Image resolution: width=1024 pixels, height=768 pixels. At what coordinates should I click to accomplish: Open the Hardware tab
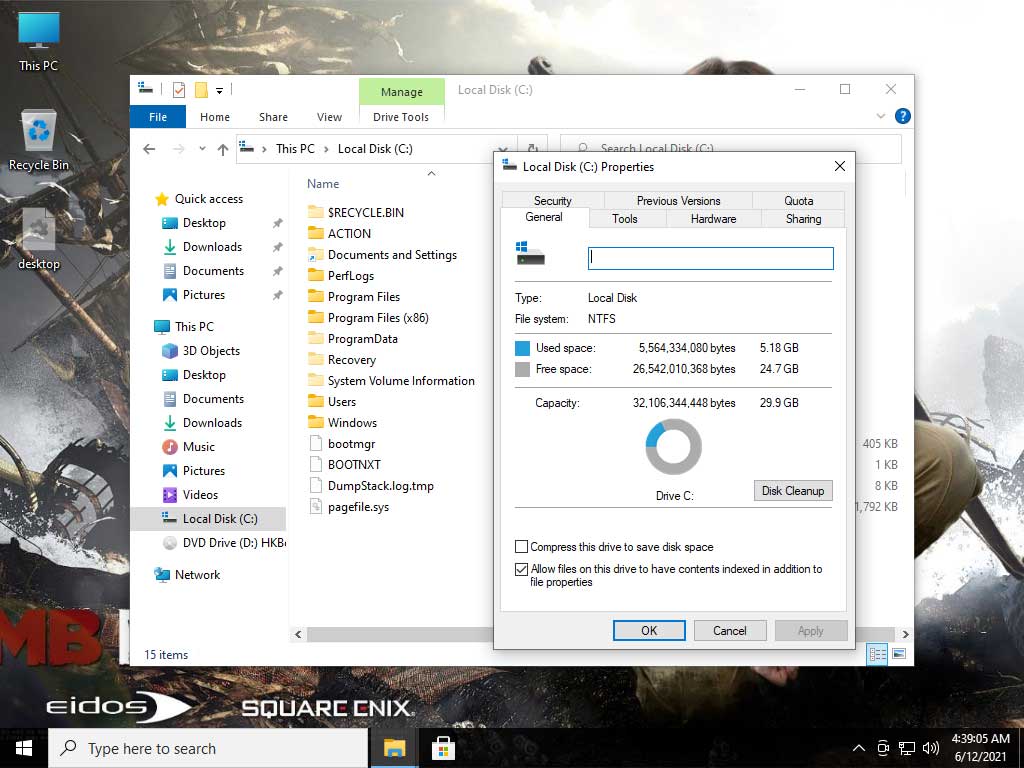[713, 219]
